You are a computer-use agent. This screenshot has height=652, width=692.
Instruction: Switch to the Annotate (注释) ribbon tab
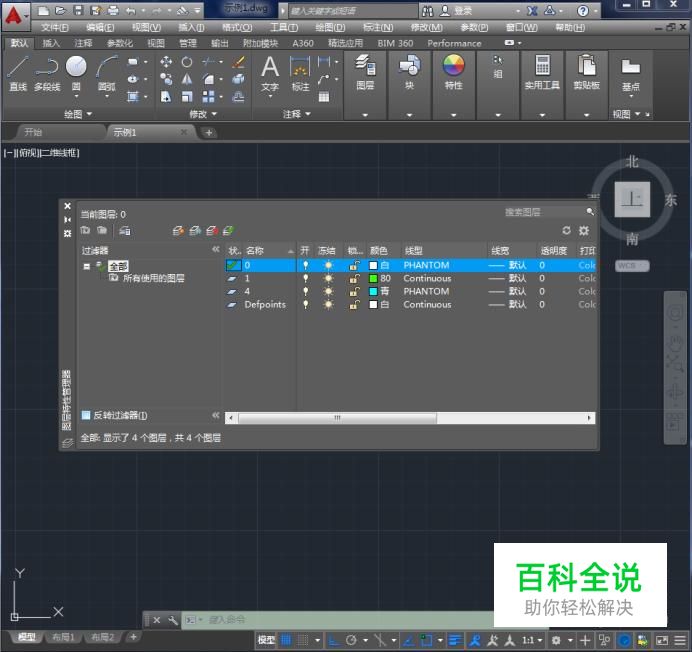coord(83,43)
